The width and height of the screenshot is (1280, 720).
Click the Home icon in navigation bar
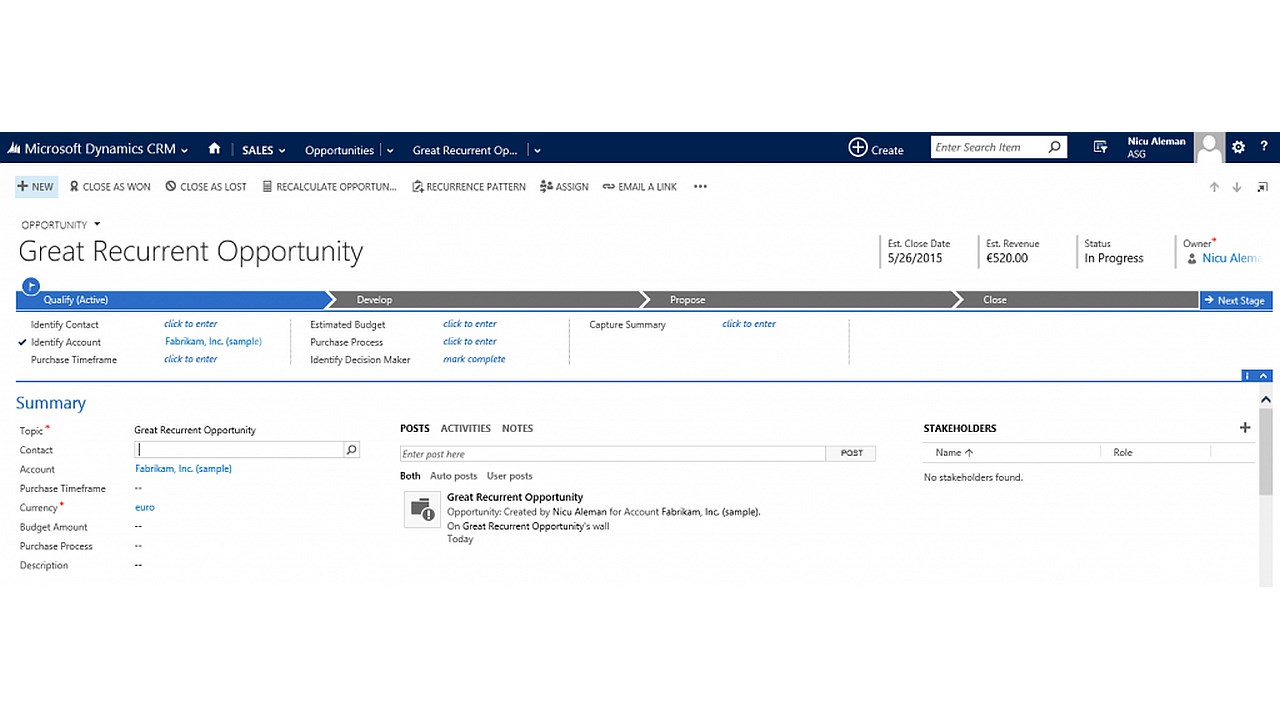tap(214, 148)
